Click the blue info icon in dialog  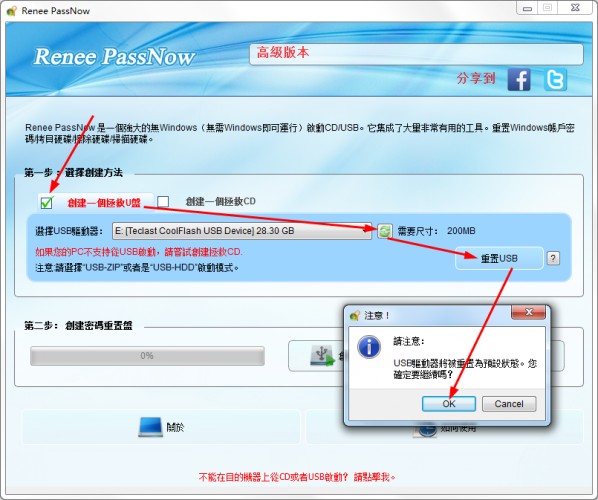[369, 347]
